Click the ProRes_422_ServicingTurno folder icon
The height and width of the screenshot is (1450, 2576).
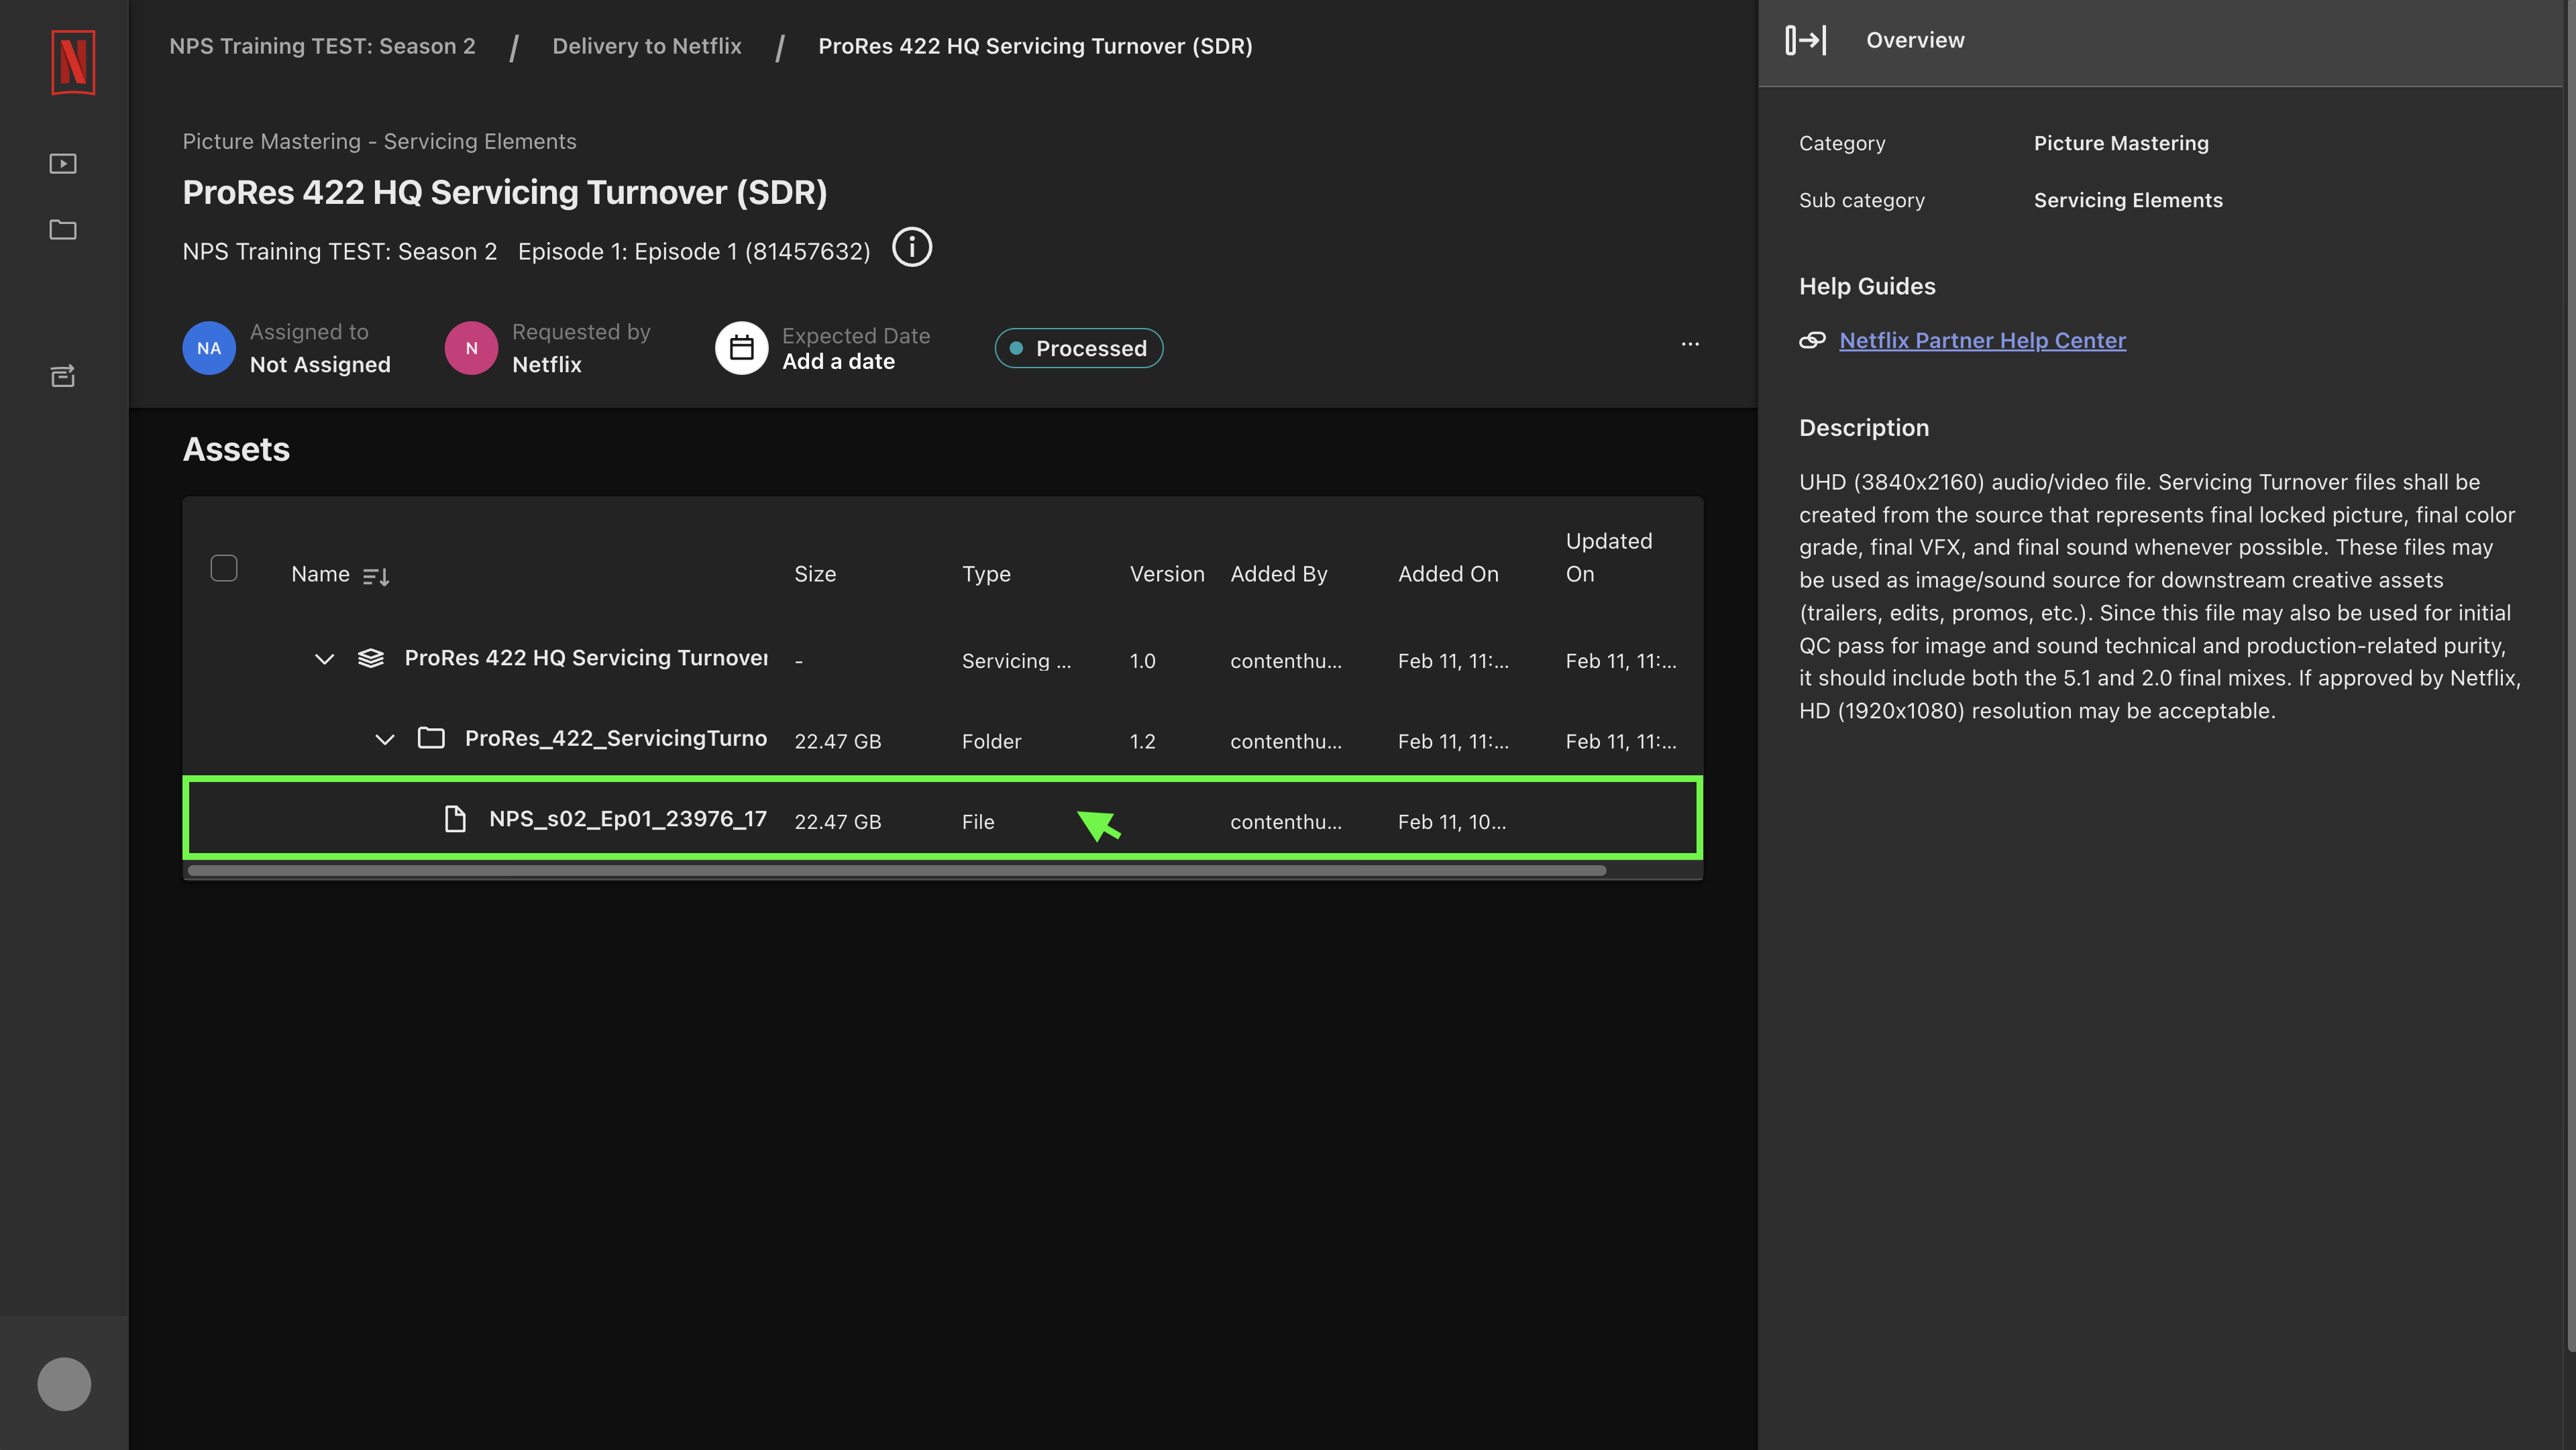[431, 738]
